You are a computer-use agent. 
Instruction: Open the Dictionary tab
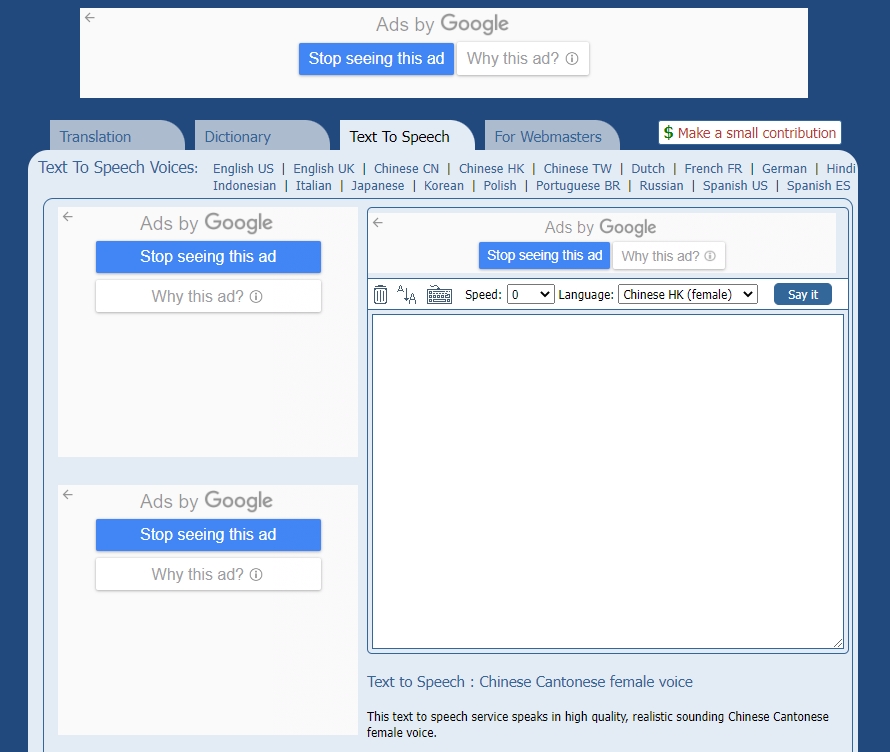pos(238,137)
